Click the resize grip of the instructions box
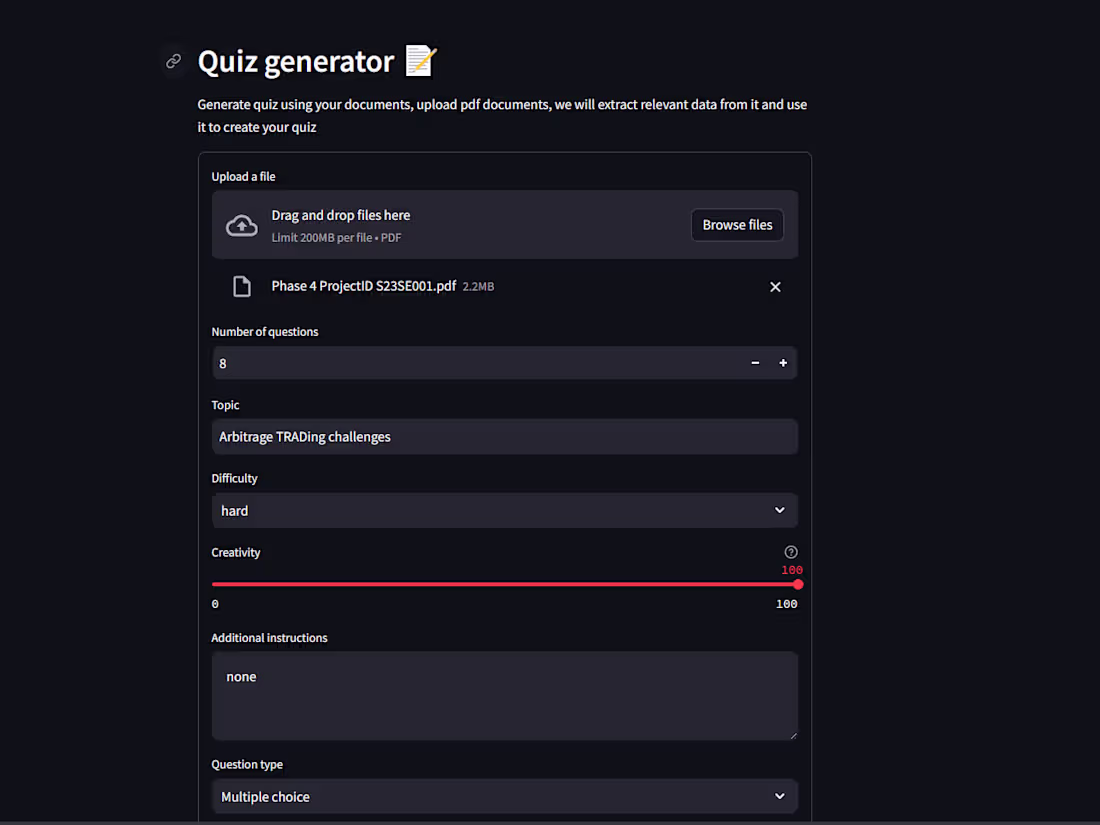This screenshot has width=1100, height=825. coord(793,734)
